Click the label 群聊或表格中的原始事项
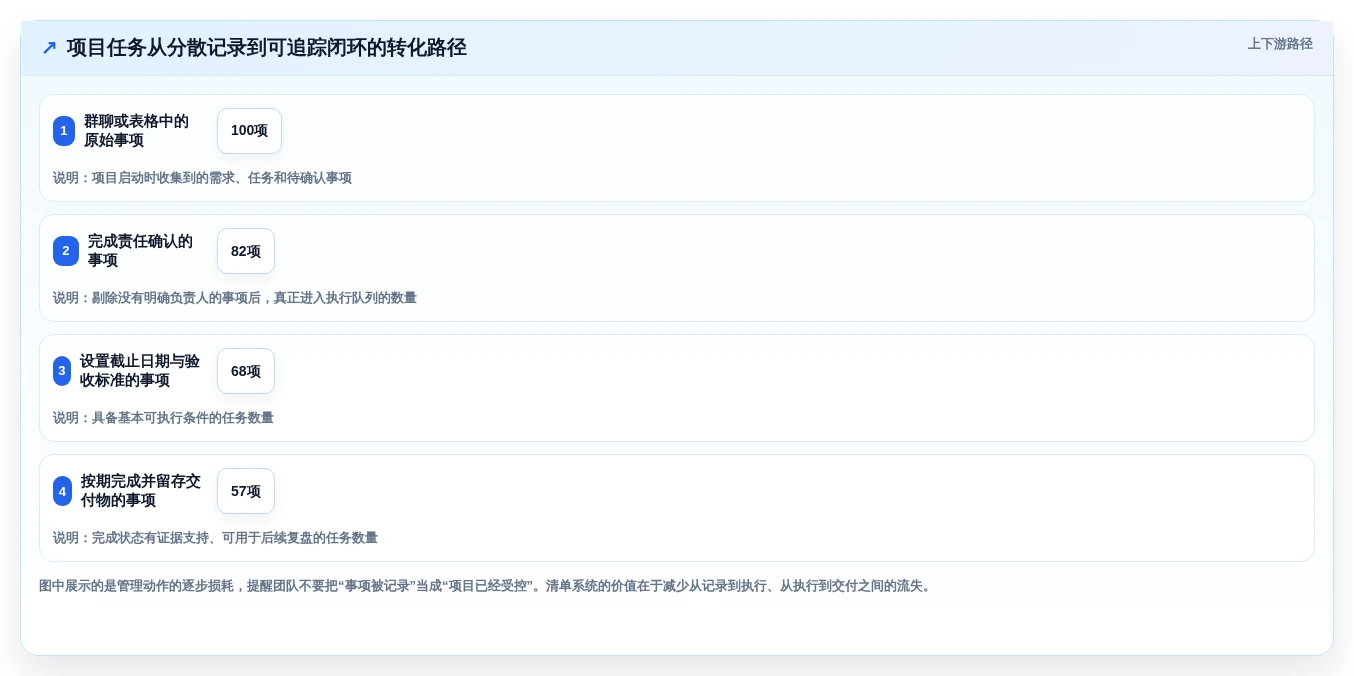1354x676 pixels. [136, 131]
